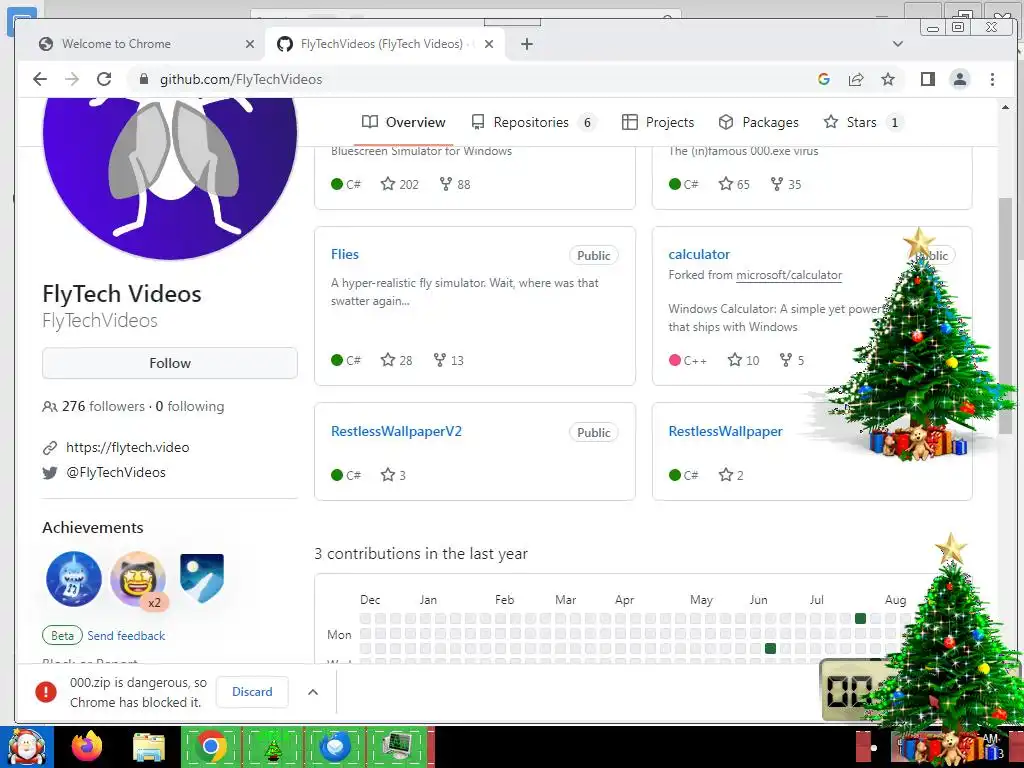The width and height of the screenshot is (1024, 768).
Task: Click the Follow button
Action: 170,363
